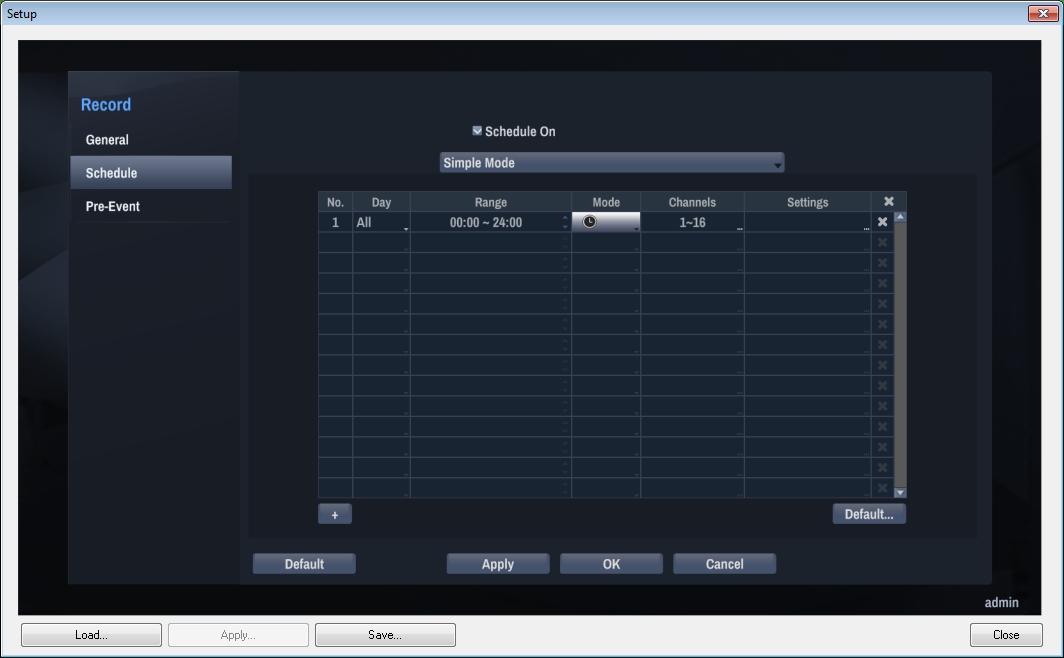The height and width of the screenshot is (658, 1064).
Task: Open the Channels 1~16 selector
Action: (692, 222)
